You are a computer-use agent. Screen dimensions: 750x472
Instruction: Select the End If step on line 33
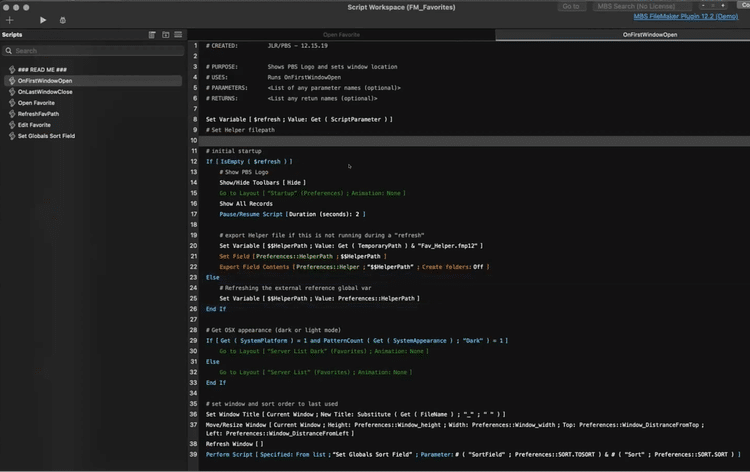coord(216,383)
